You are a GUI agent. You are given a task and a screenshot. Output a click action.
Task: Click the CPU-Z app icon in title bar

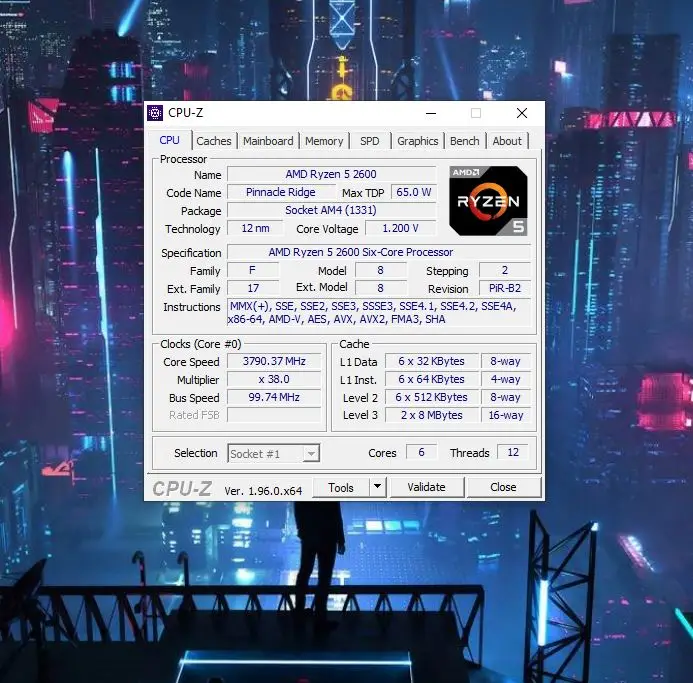[155, 113]
